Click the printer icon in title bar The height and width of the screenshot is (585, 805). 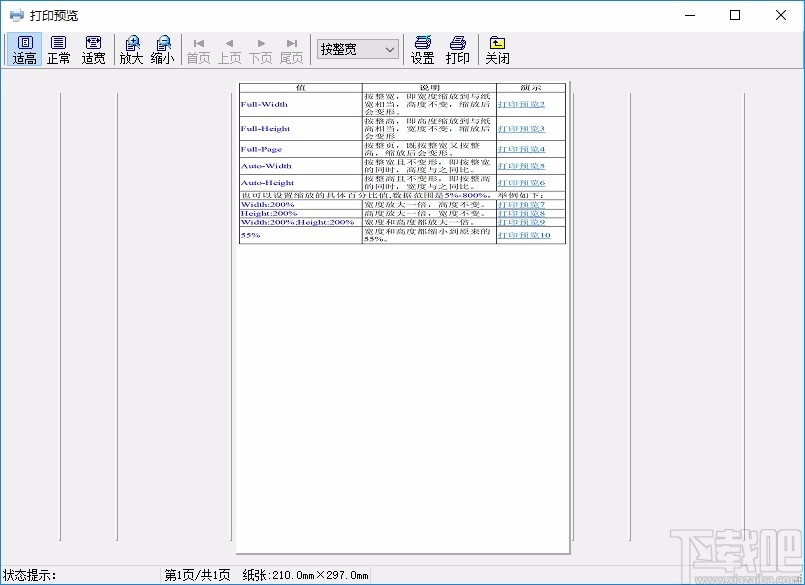click(16, 15)
